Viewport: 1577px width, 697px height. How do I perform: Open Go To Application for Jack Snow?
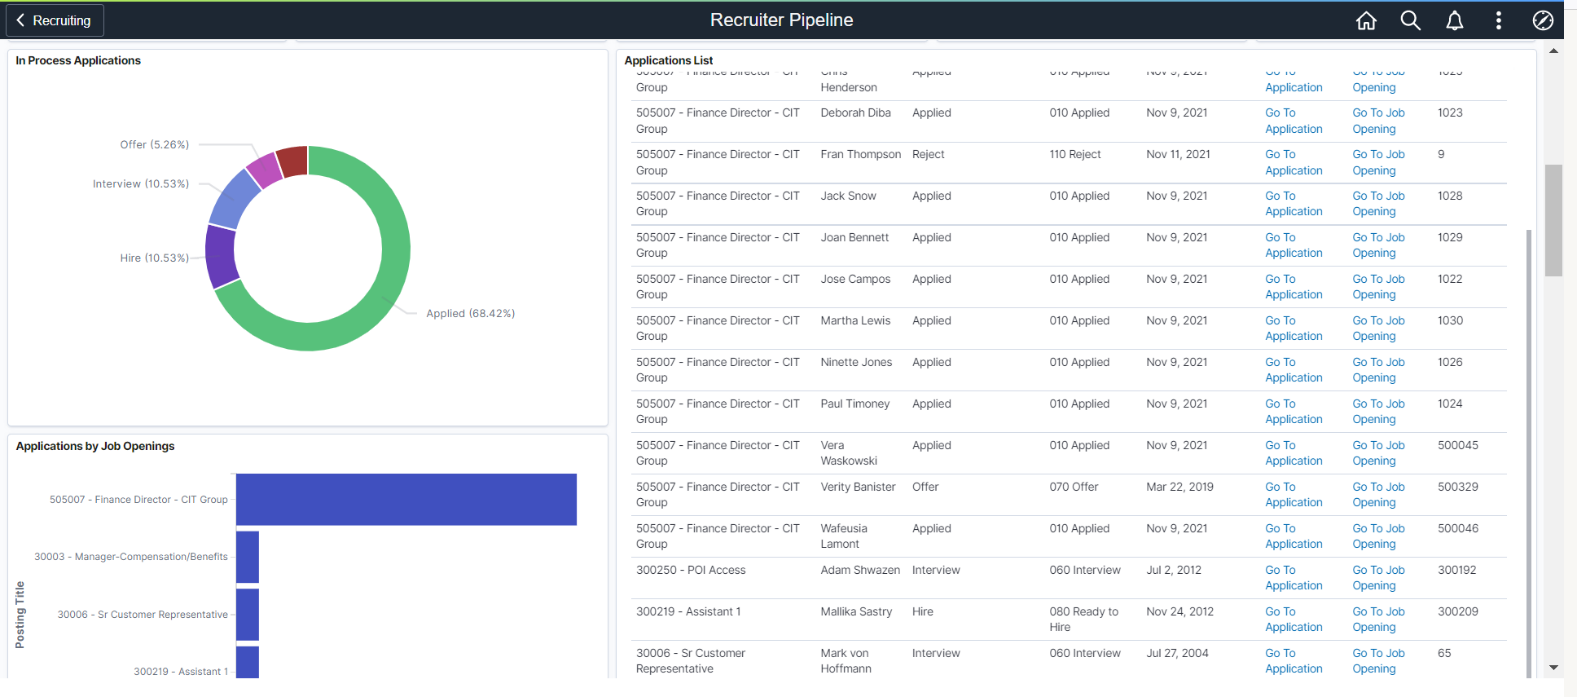coord(1294,204)
